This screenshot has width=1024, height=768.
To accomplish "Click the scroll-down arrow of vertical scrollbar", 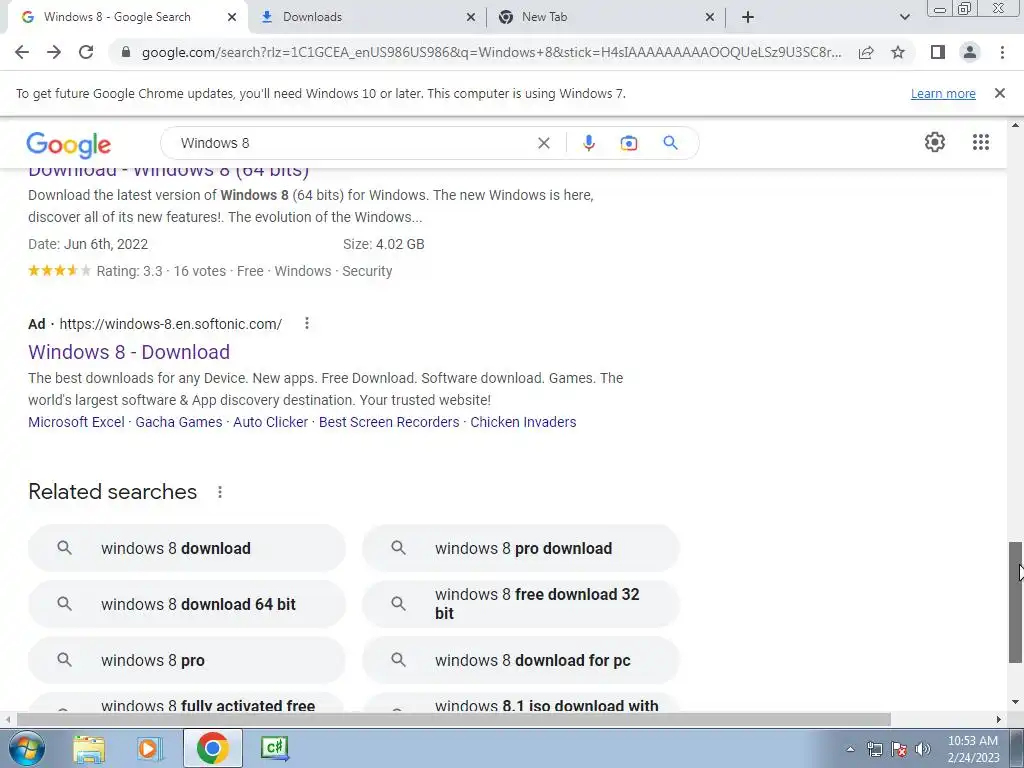I will (x=1015, y=702).
